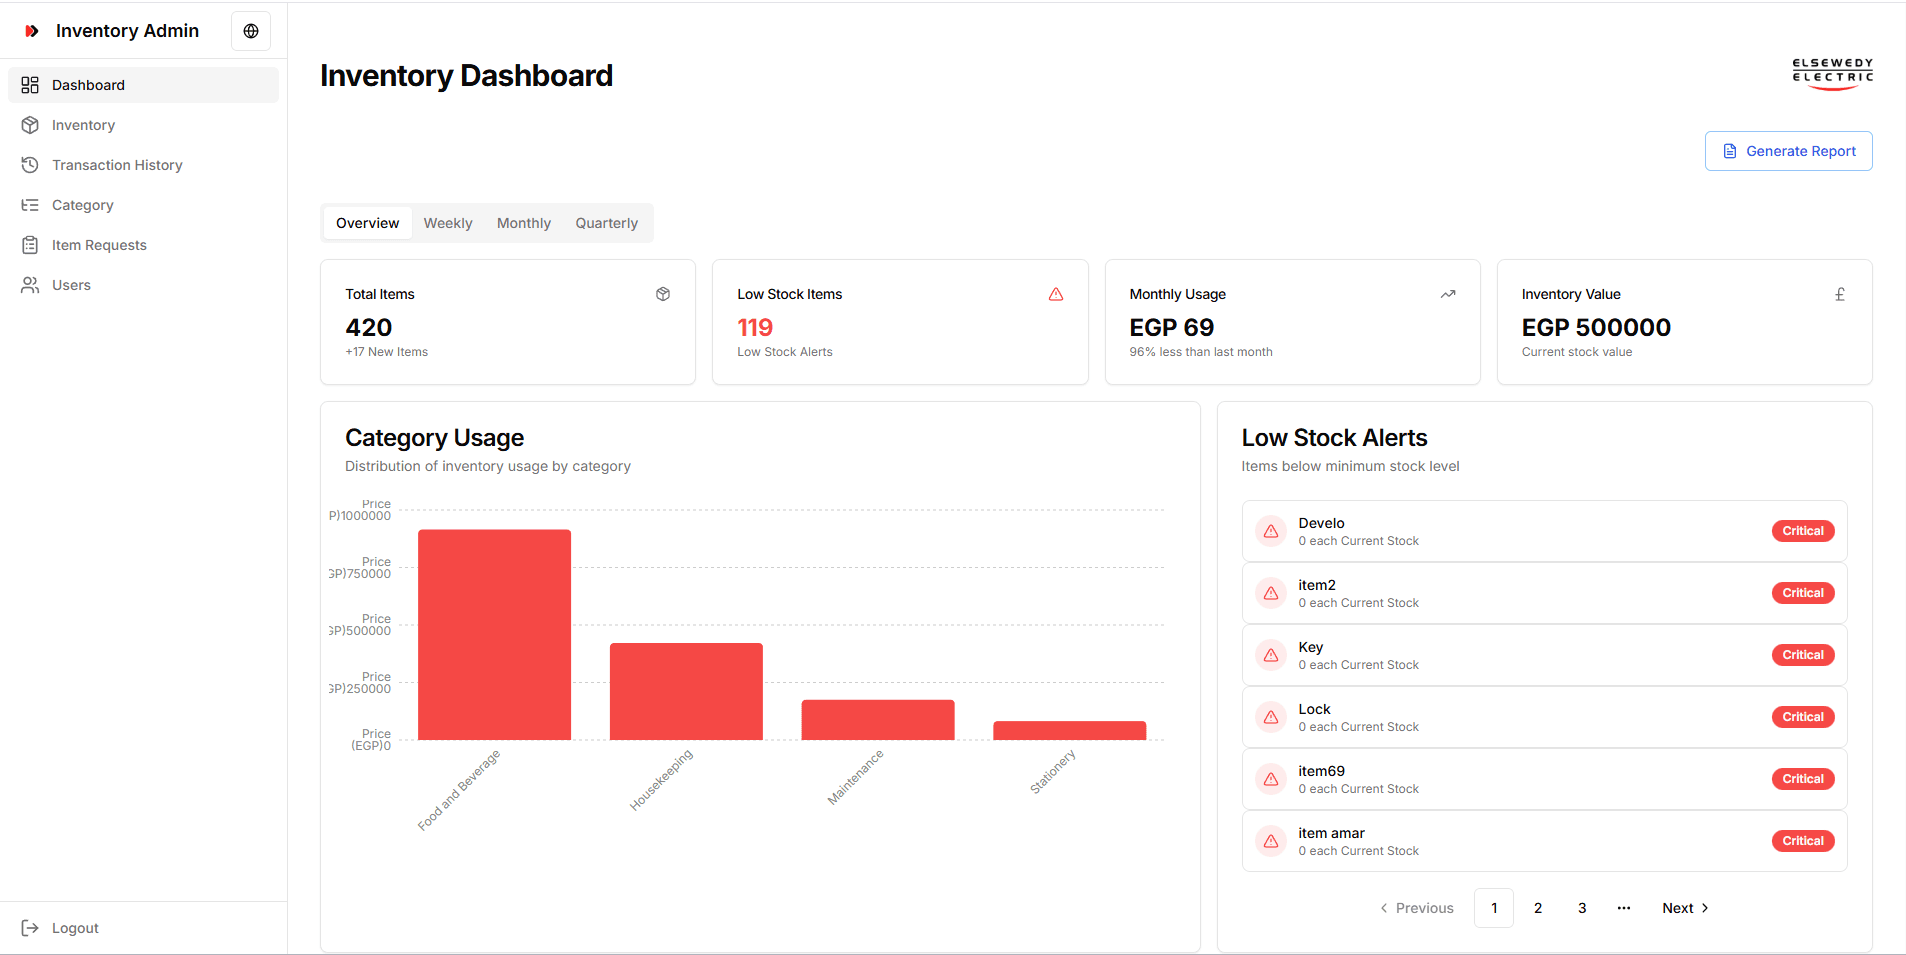Click the Logout icon
Screen dimensions: 1906x955
[x=30, y=928]
